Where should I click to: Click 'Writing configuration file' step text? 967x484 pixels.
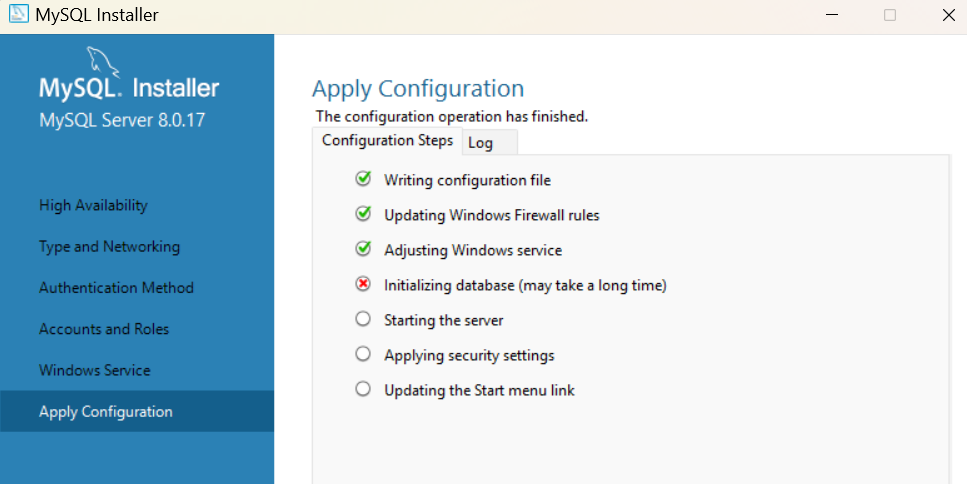coord(467,180)
